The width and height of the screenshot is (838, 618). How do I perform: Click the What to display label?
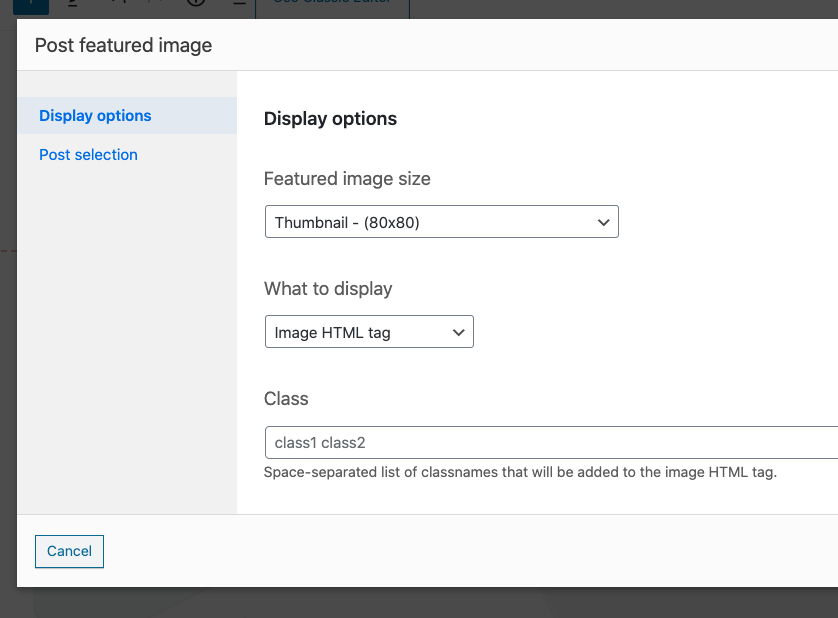(328, 289)
